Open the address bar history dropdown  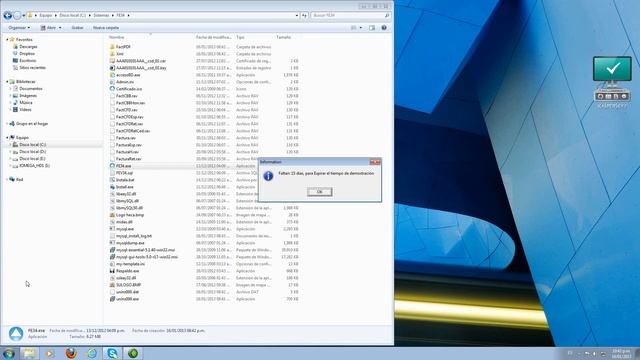[x=297, y=16]
